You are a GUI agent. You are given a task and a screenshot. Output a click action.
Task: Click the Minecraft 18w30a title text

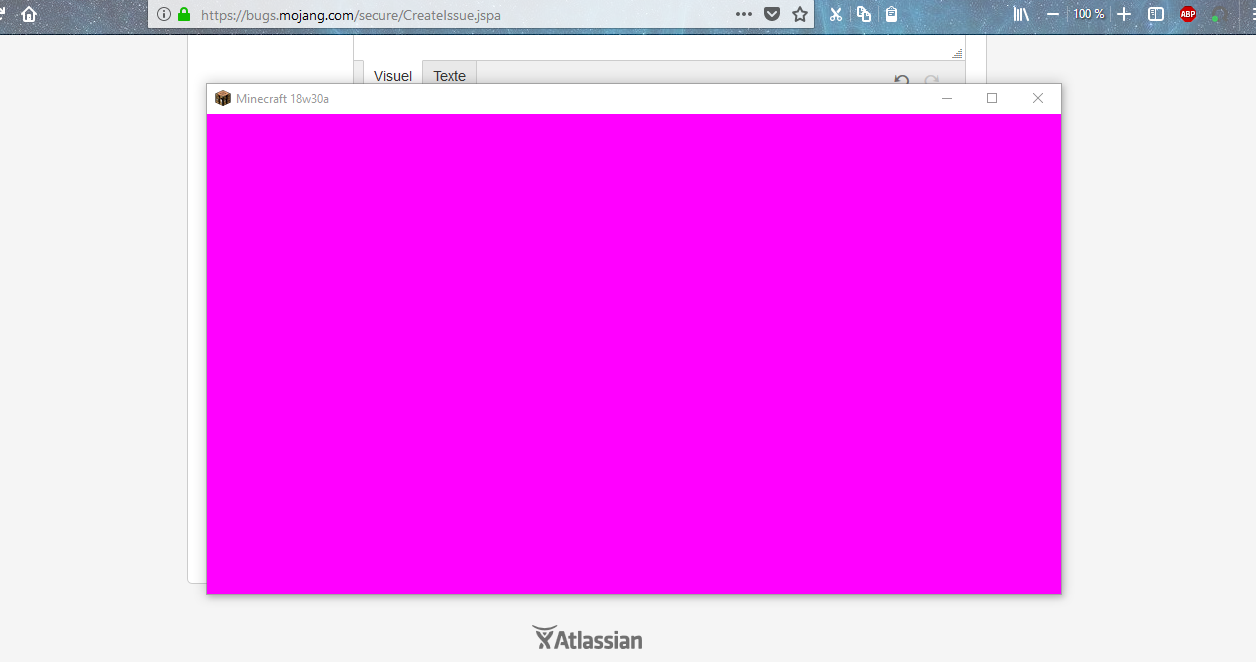coord(283,98)
